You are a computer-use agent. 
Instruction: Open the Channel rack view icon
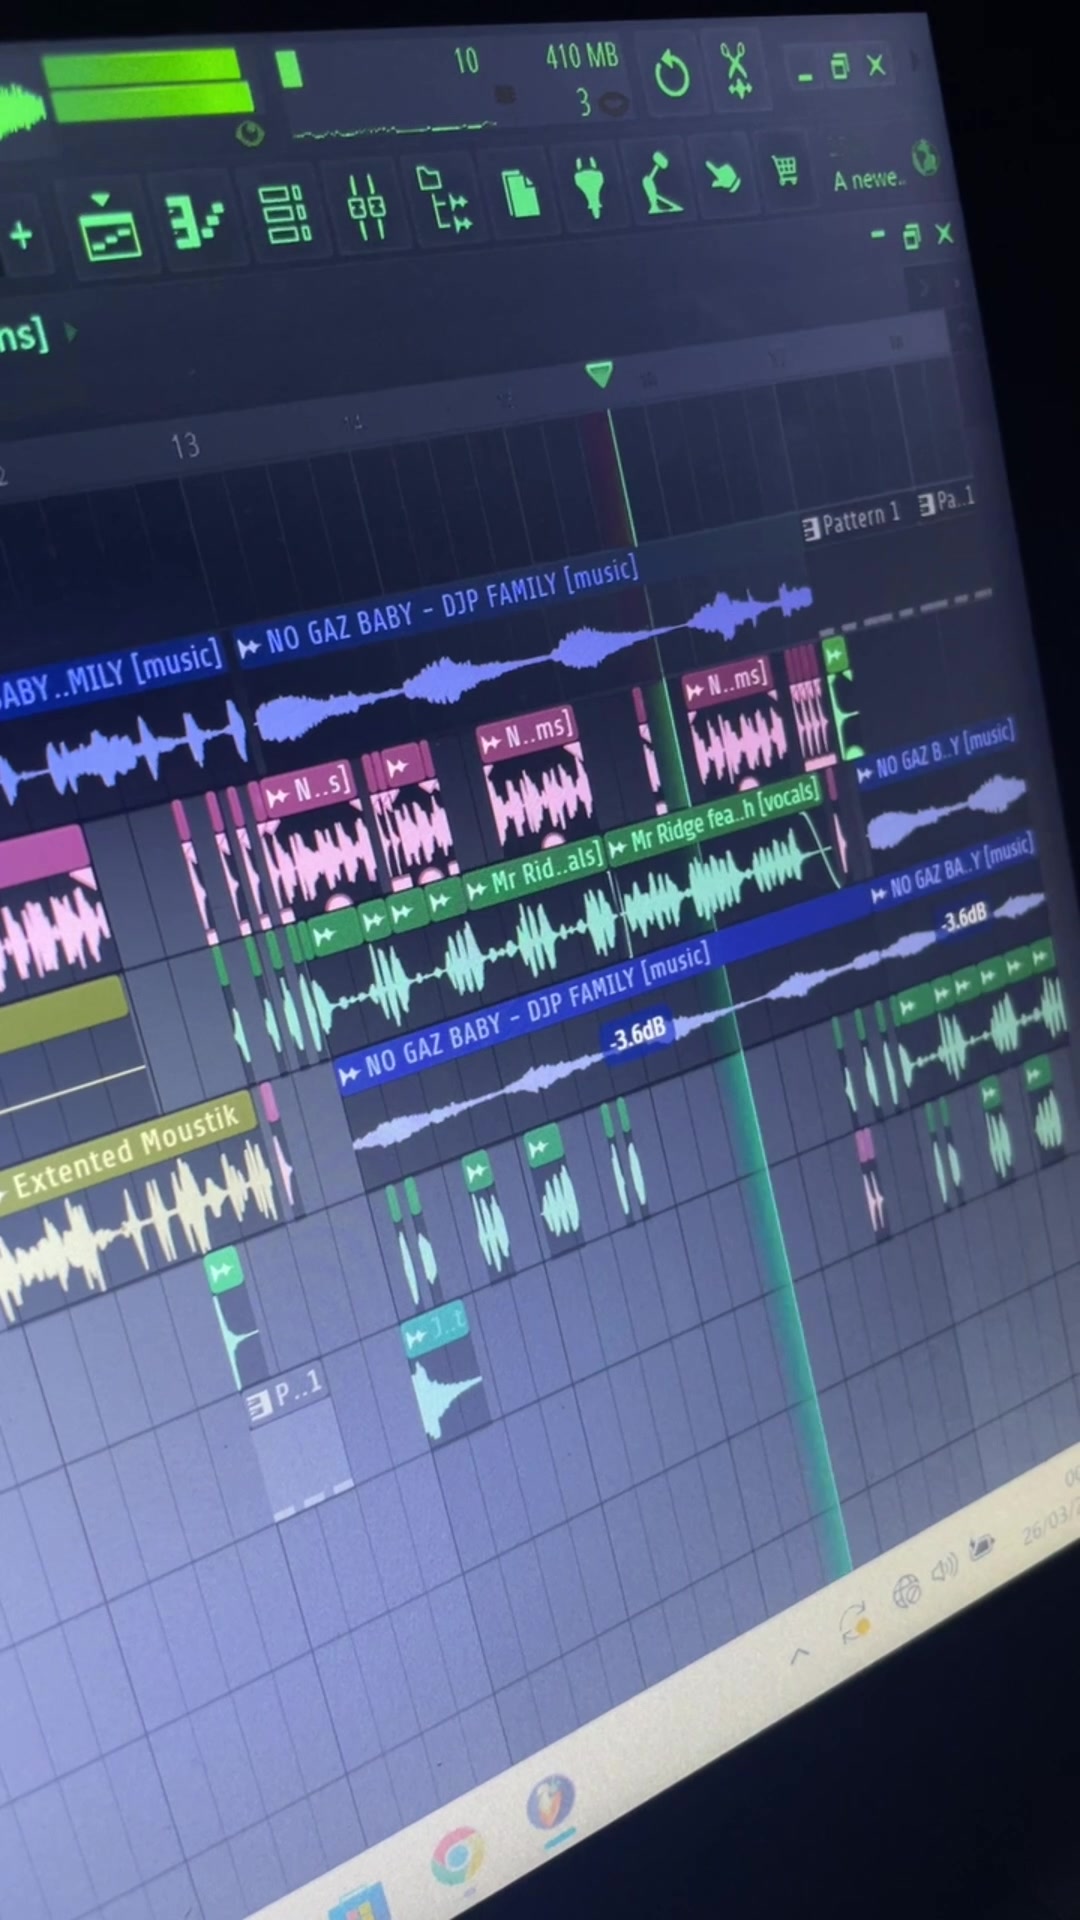click(285, 213)
